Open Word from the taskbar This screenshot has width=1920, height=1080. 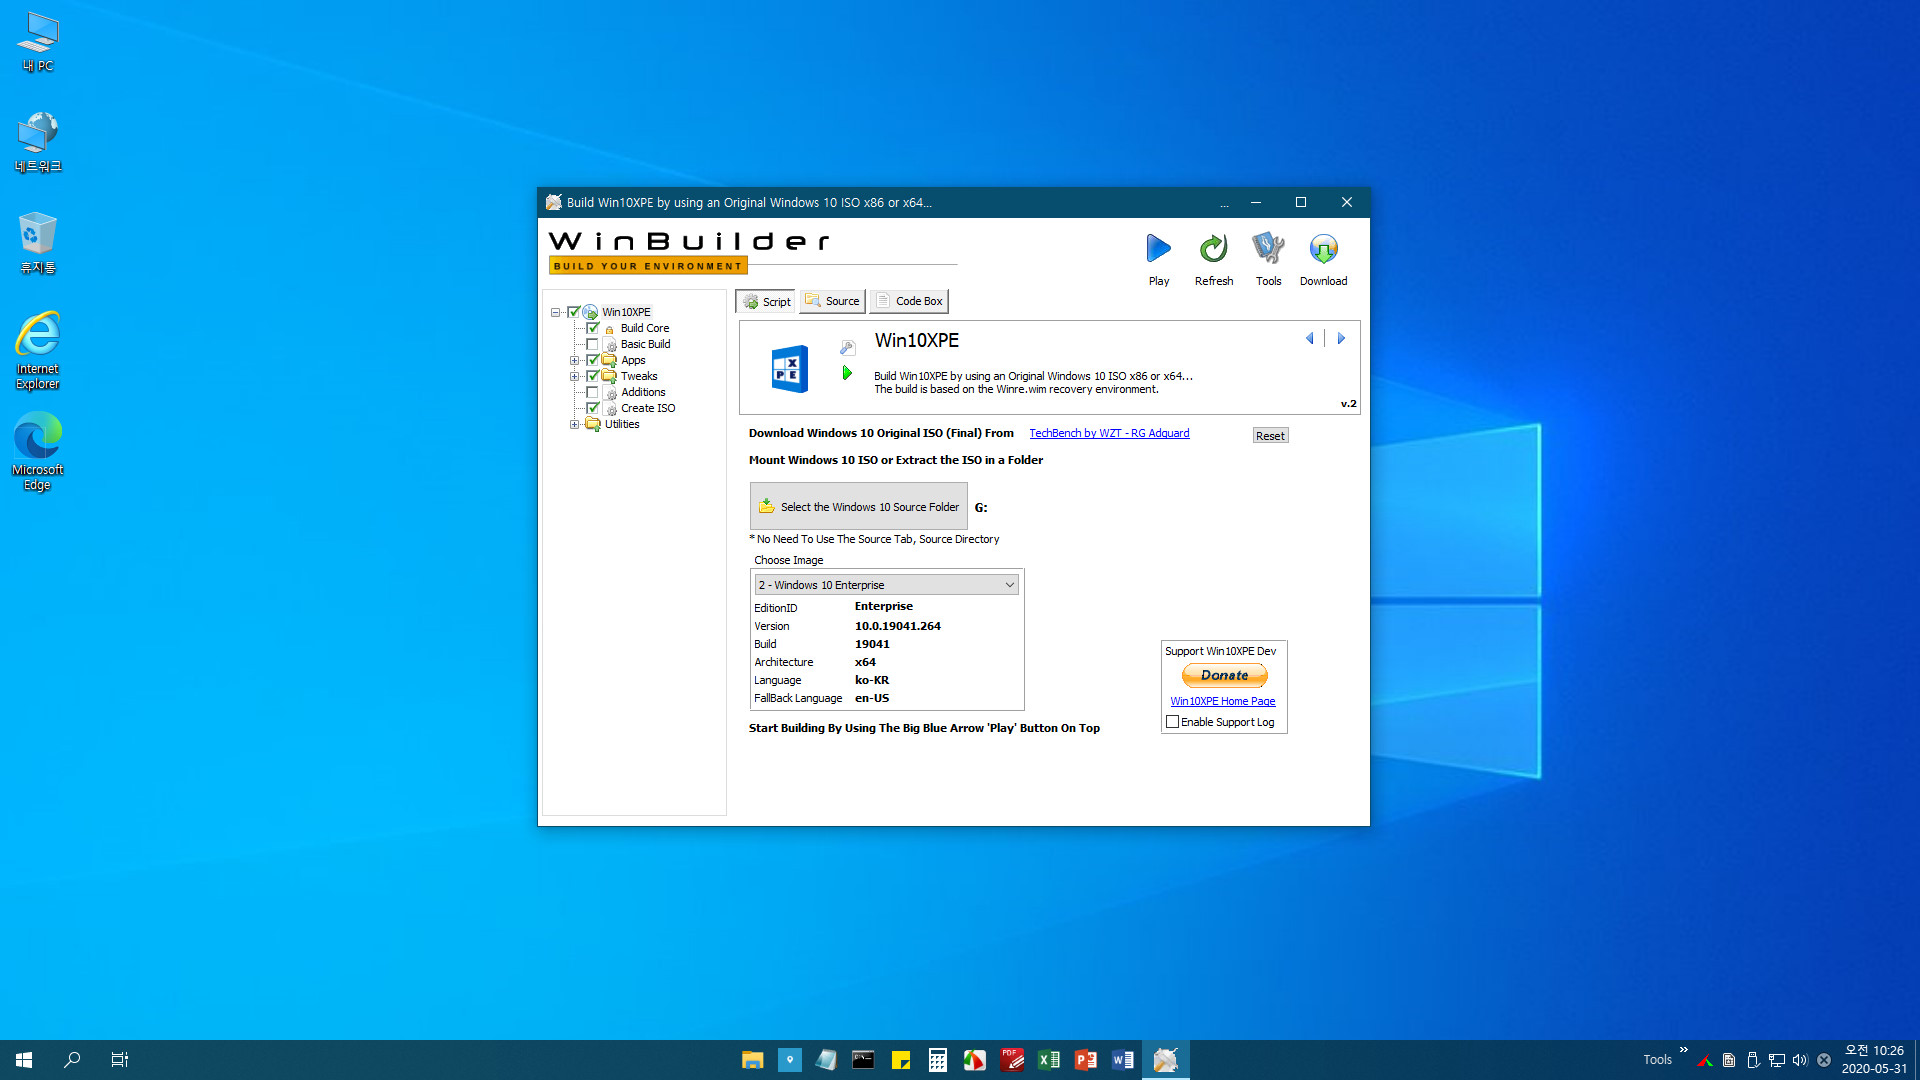(x=1122, y=1060)
